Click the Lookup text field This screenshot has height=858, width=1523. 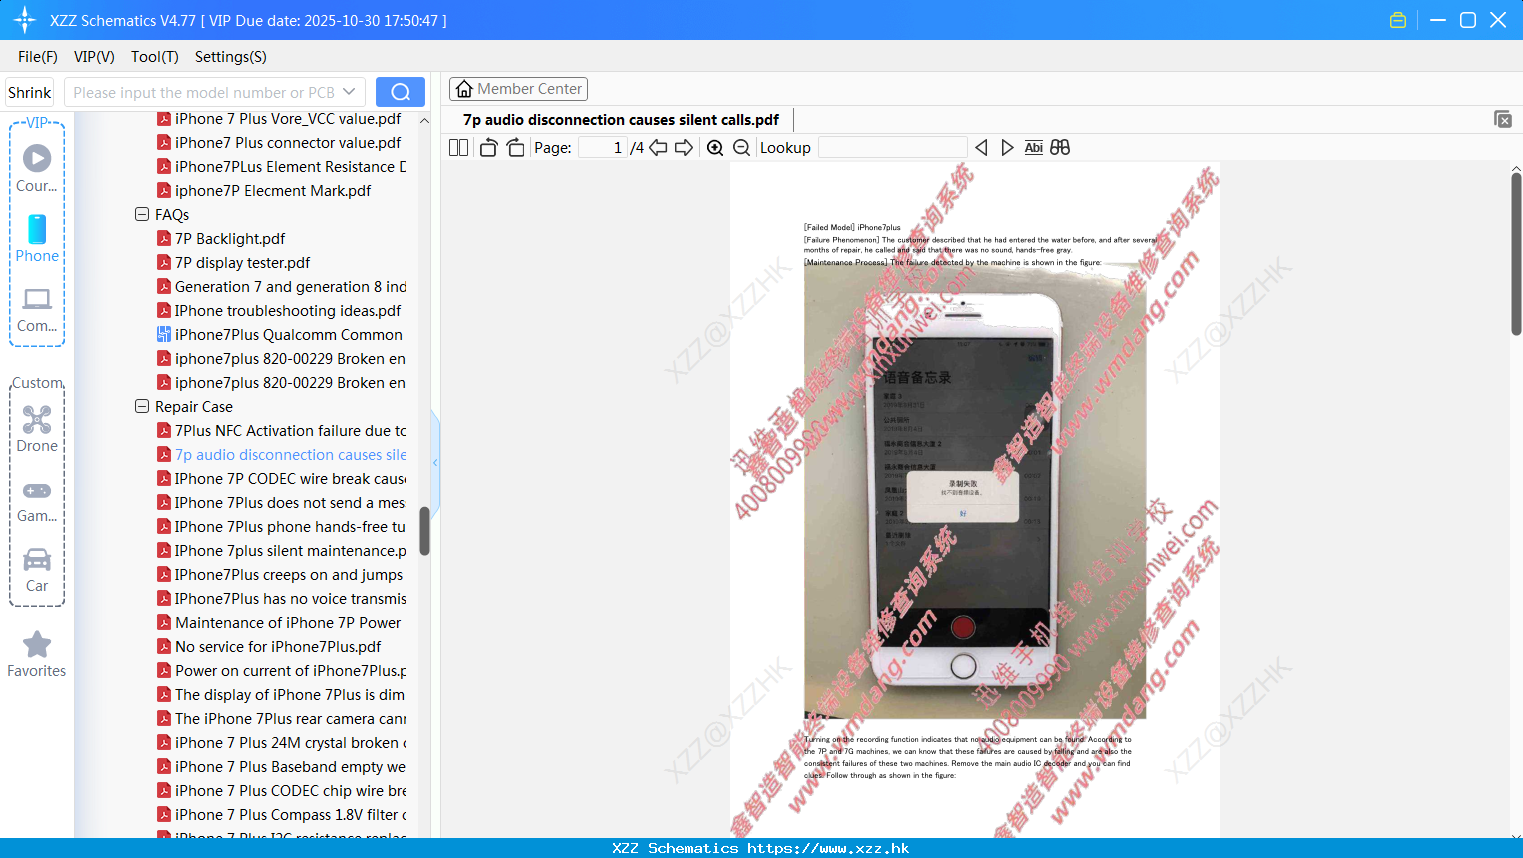(892, 148)
